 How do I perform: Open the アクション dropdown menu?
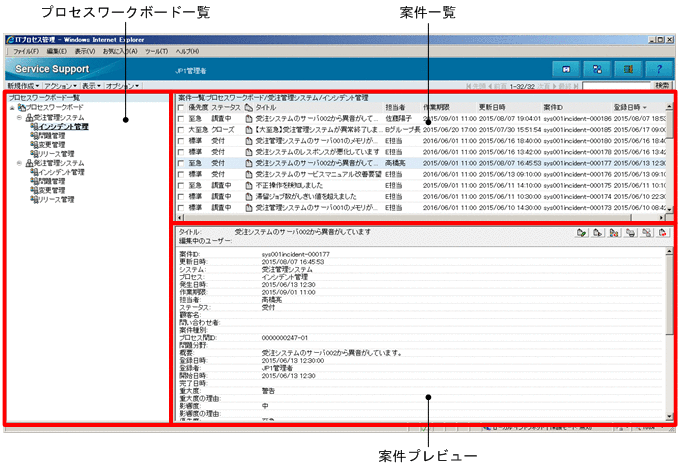coord(61,86)
